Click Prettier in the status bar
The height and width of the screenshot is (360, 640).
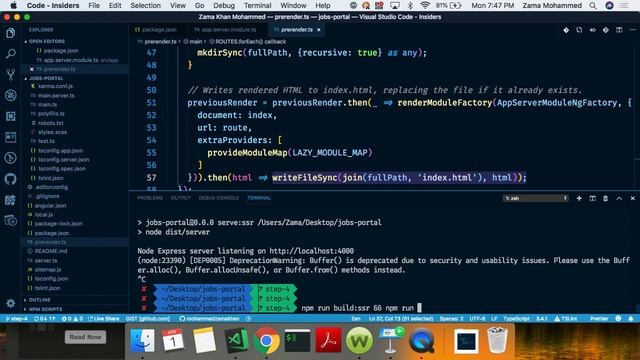(x=599, y=318)
